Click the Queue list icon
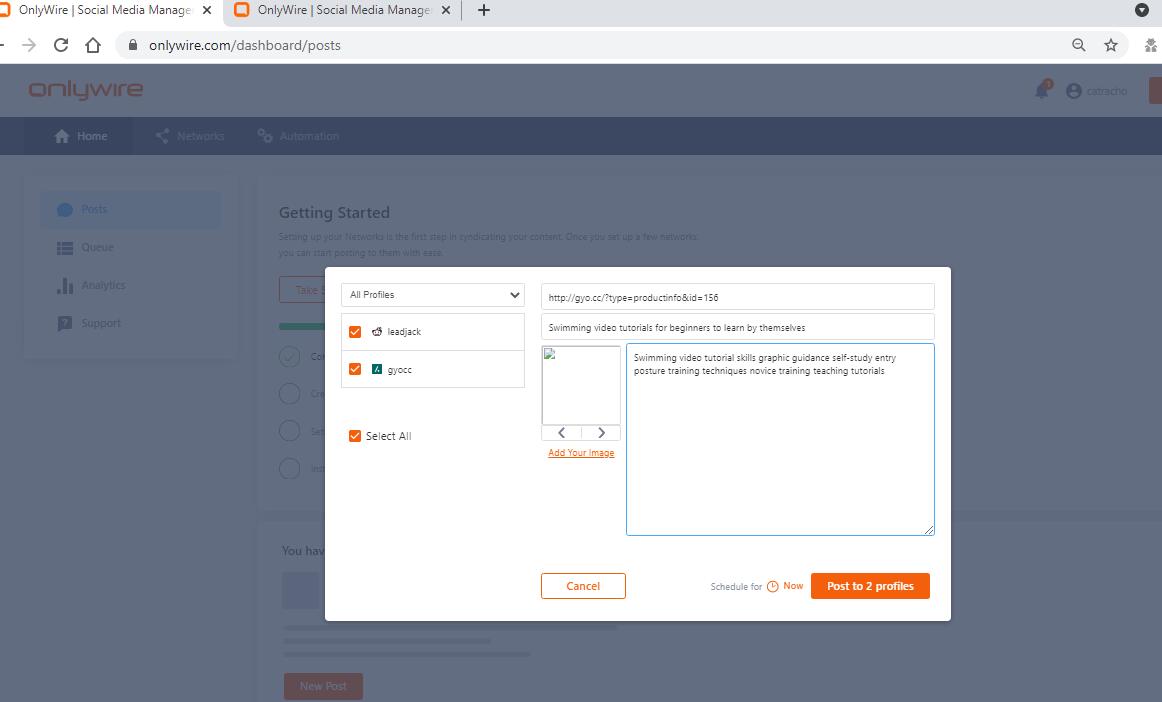 click(65, 248)
